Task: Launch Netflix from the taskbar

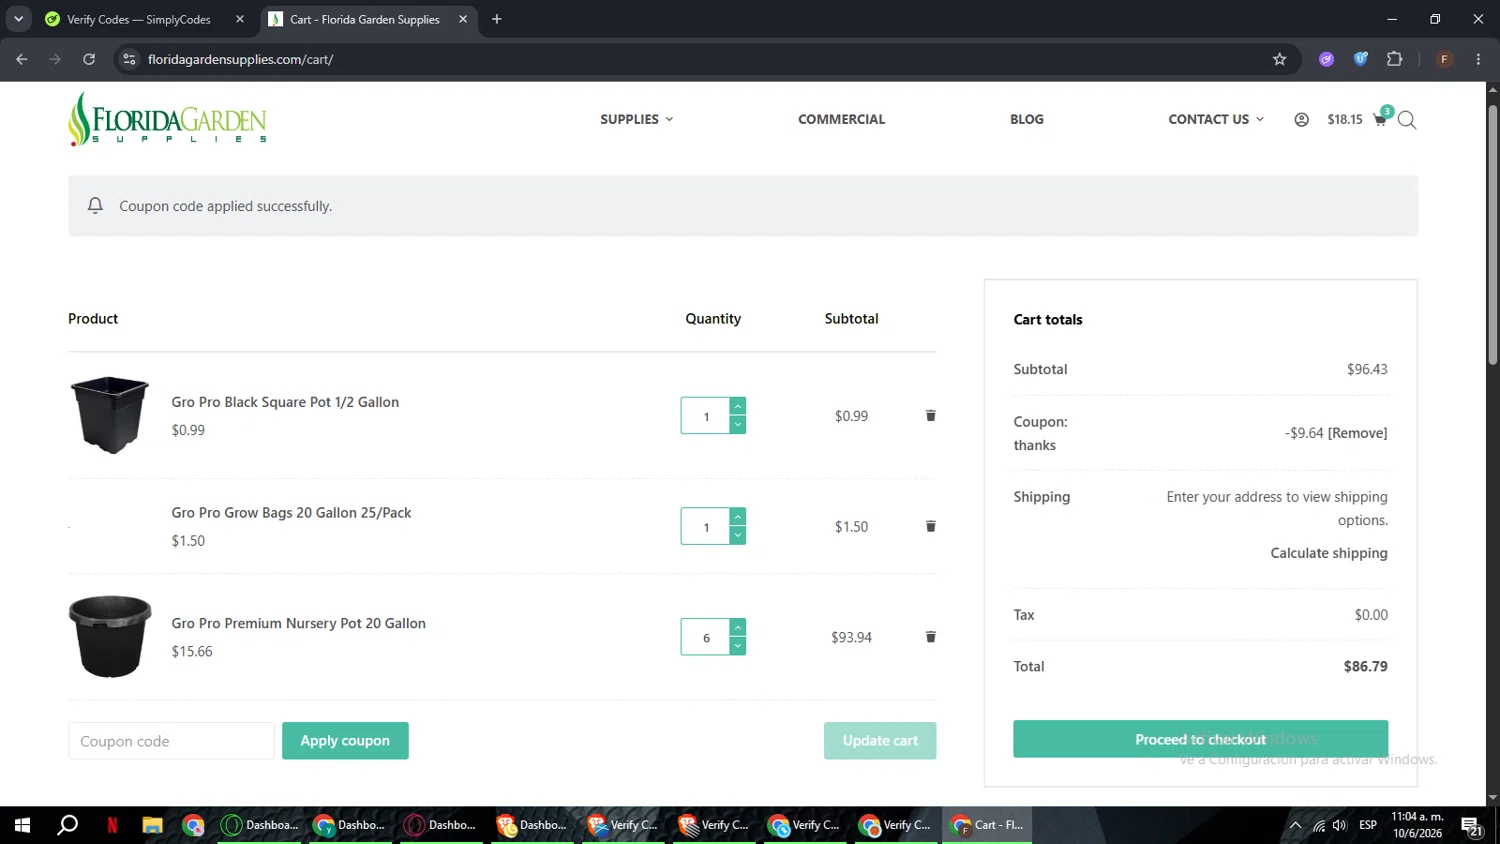Action: point(112,825)
